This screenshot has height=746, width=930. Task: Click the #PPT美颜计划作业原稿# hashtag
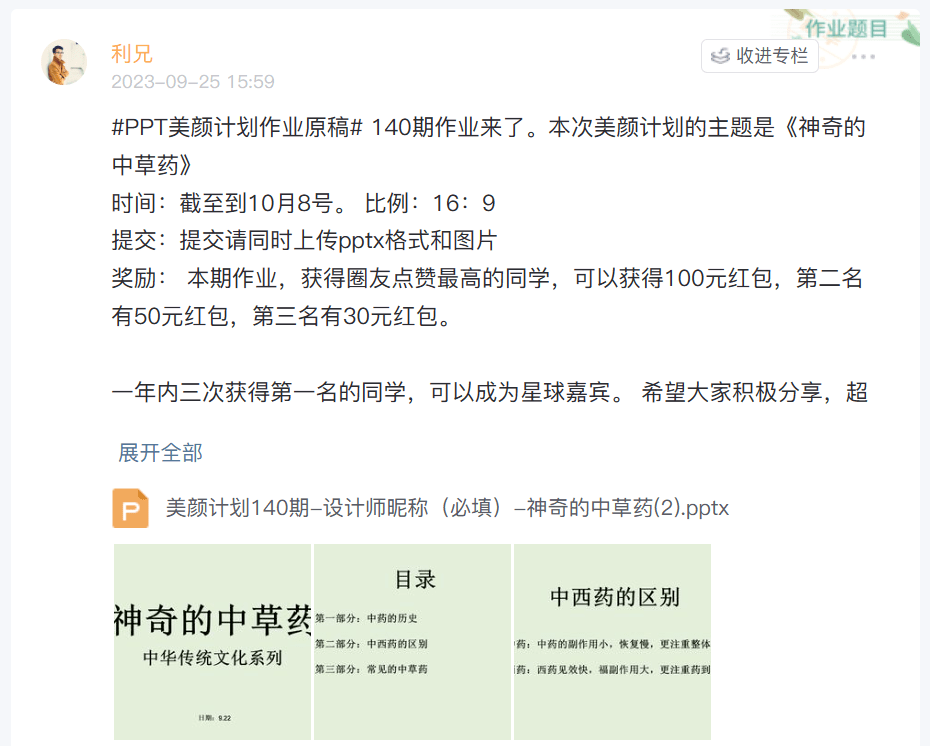click(x=237, y=127)
